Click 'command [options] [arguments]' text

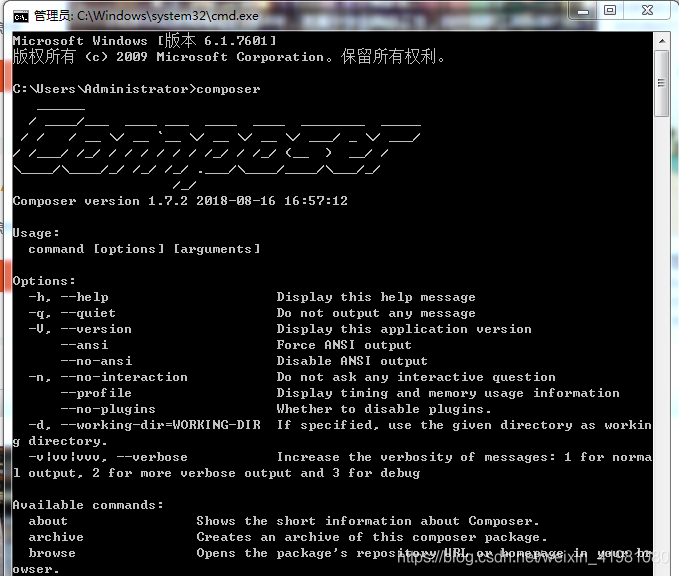click(145, 249)
